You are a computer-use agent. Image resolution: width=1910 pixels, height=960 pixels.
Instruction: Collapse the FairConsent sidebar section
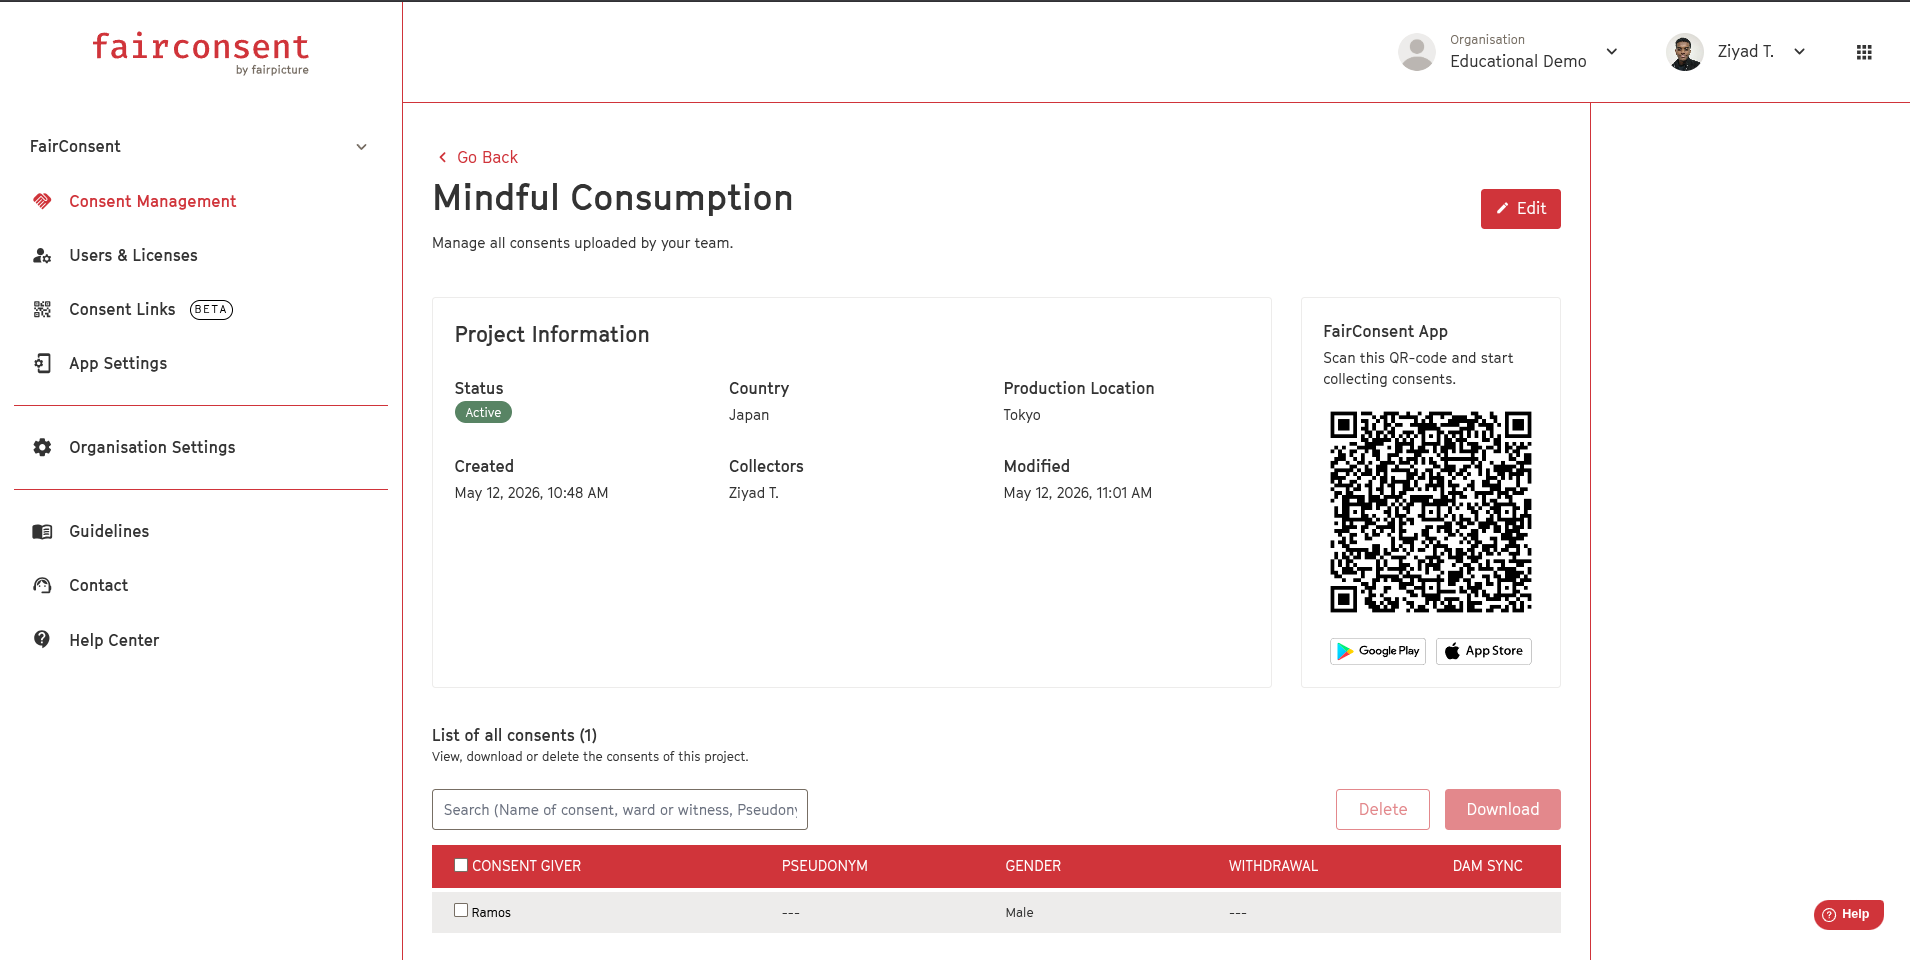pyautogui.click(x=362, y=147)
